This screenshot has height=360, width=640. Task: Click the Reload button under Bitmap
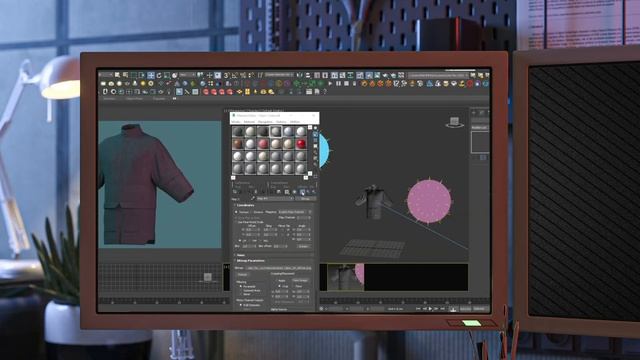(x=243, y=275)
